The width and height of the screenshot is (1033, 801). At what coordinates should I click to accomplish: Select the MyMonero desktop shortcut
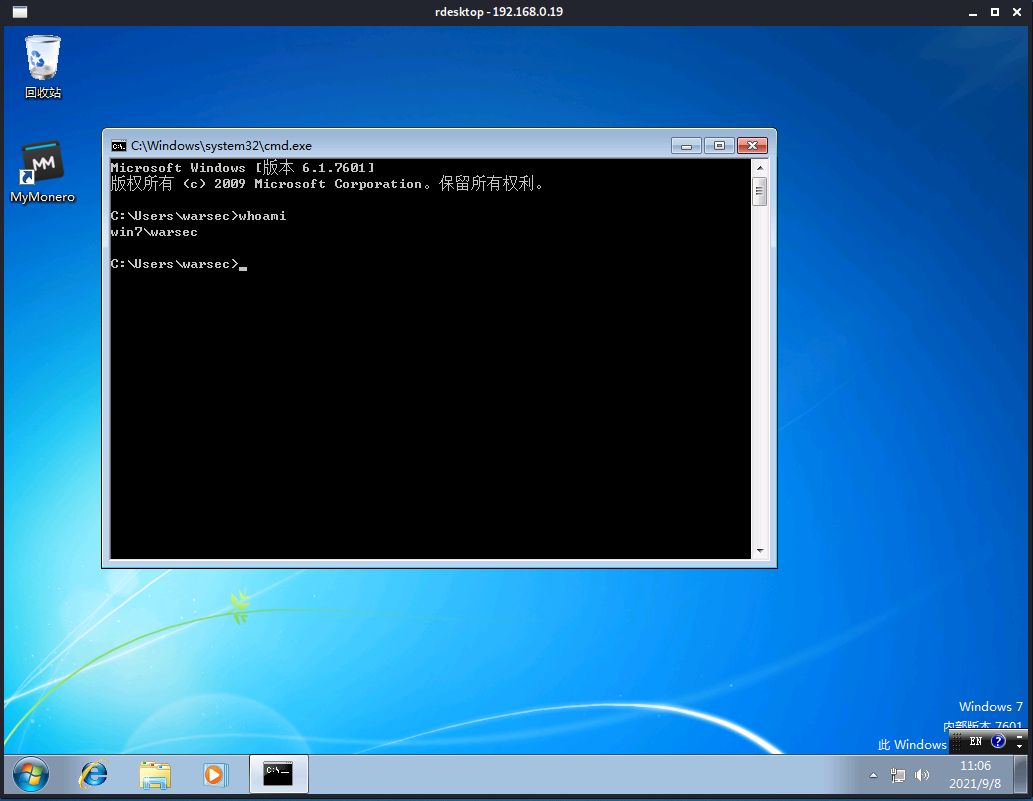(43, 171)
